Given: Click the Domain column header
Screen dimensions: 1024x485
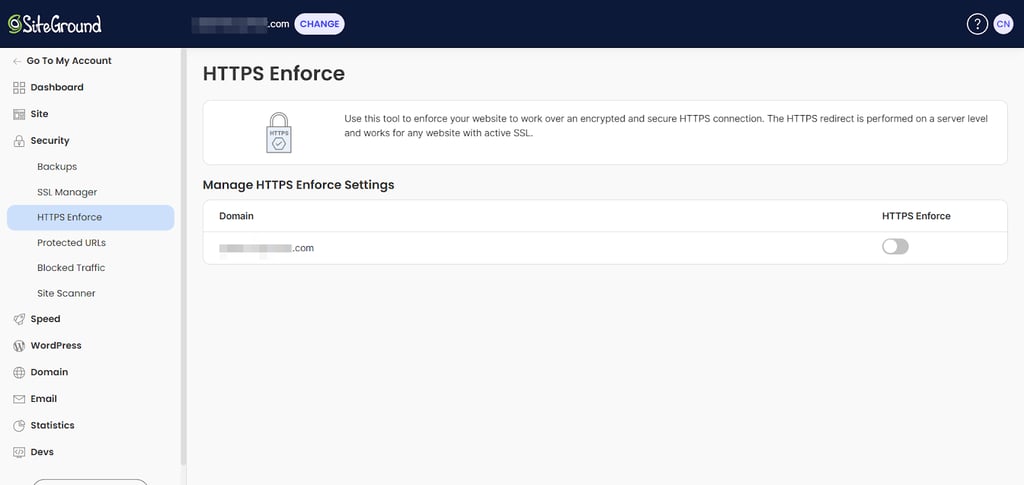Looking at the screenshot, I should [x=236, y=216].
